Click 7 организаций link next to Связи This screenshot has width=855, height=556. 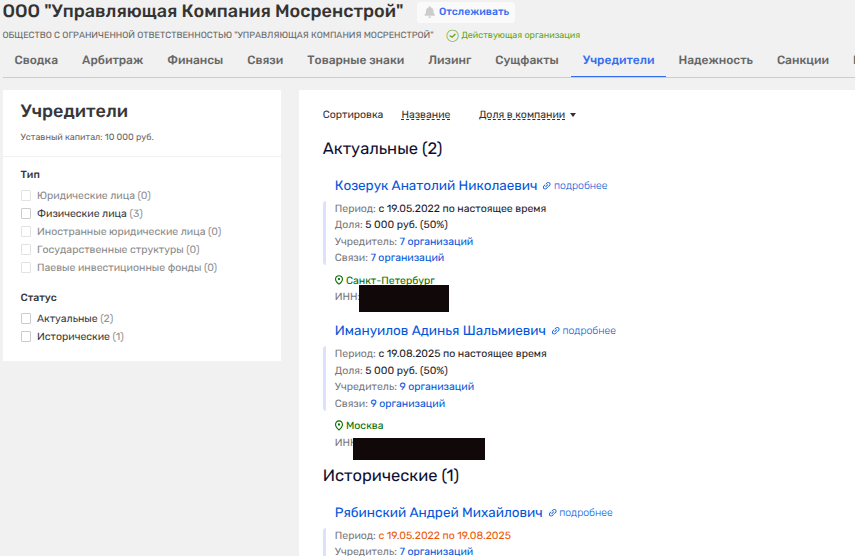[407, 257]
